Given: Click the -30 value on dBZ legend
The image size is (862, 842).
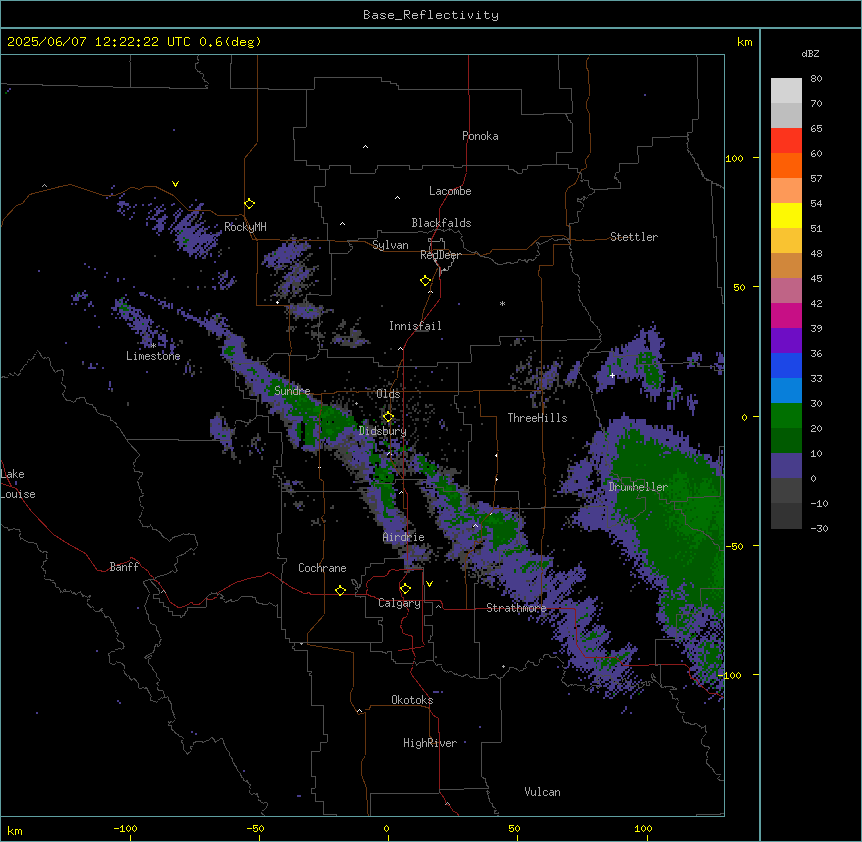Looking at the screenshot, I should (819, 529).
